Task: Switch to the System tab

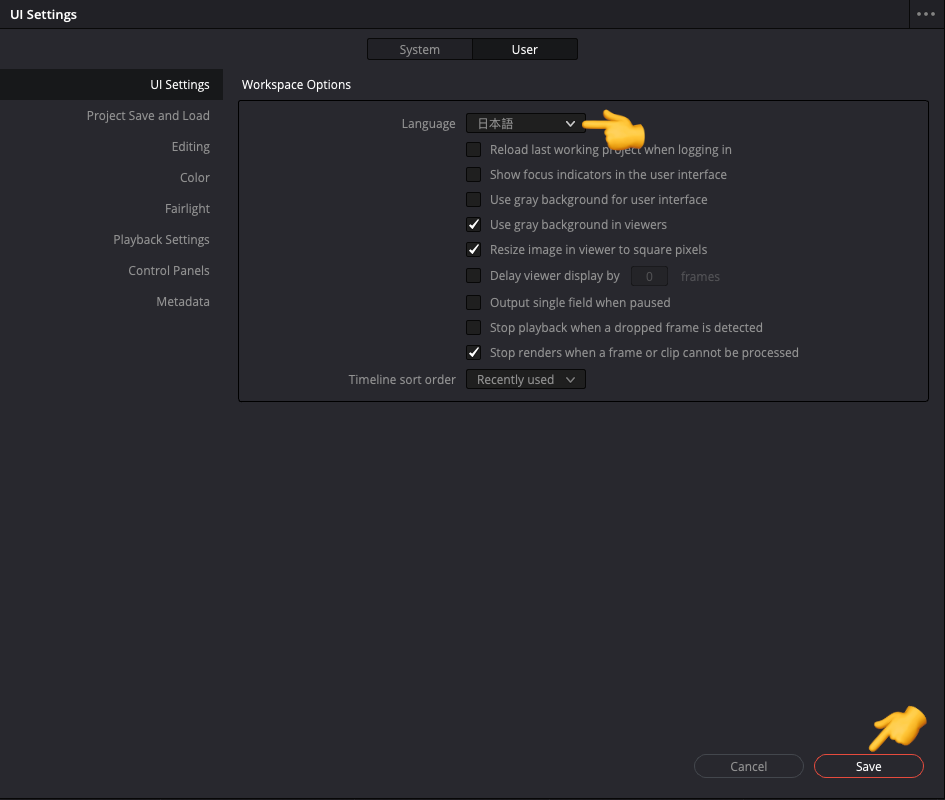Action: 420,49
